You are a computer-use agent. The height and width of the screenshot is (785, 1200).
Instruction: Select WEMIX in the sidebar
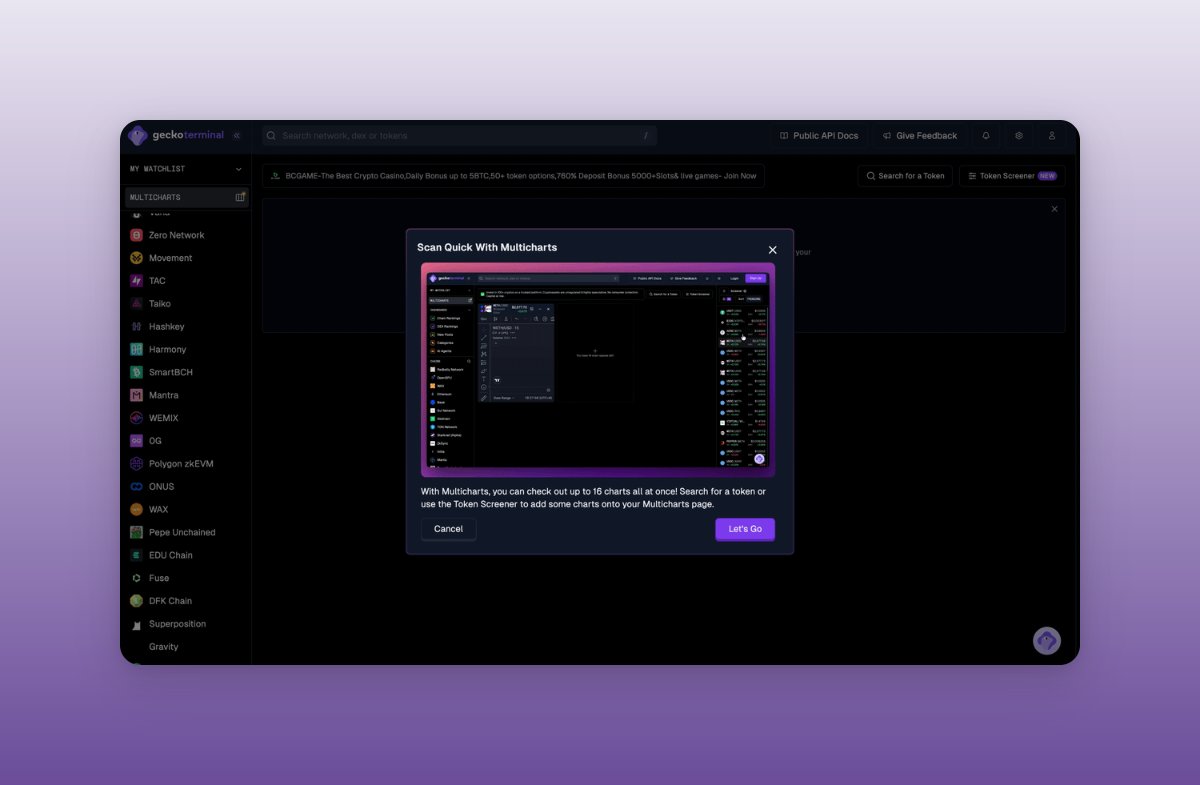pyautogui.click(x=164, y=418)
